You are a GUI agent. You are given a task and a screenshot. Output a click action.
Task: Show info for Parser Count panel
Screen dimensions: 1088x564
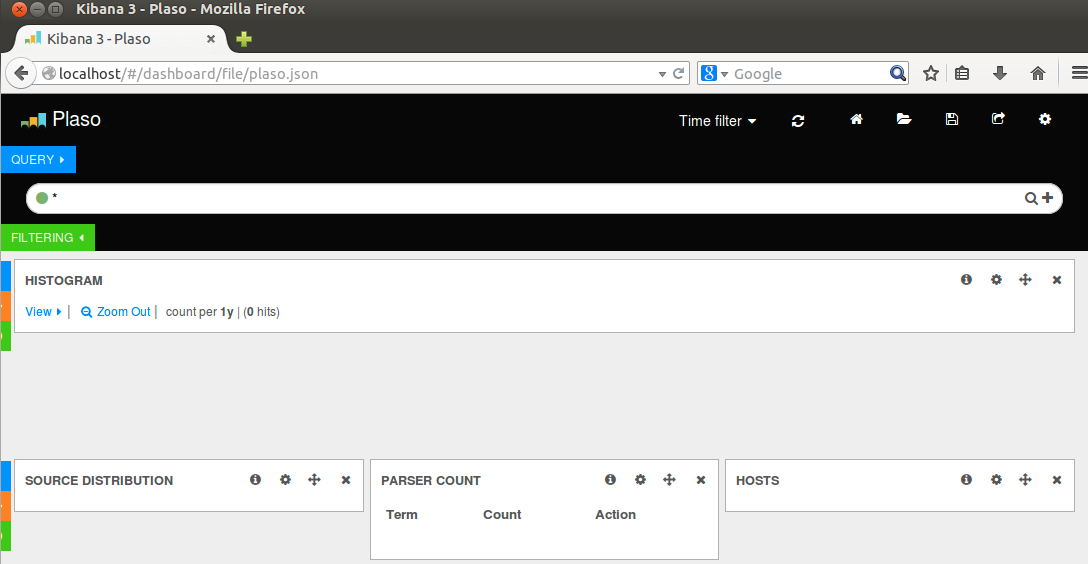point(610,479)
